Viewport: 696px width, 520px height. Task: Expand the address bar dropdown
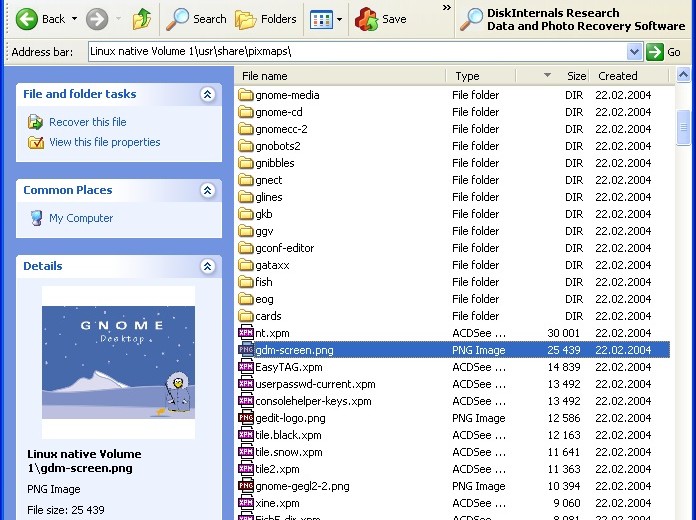634,52
